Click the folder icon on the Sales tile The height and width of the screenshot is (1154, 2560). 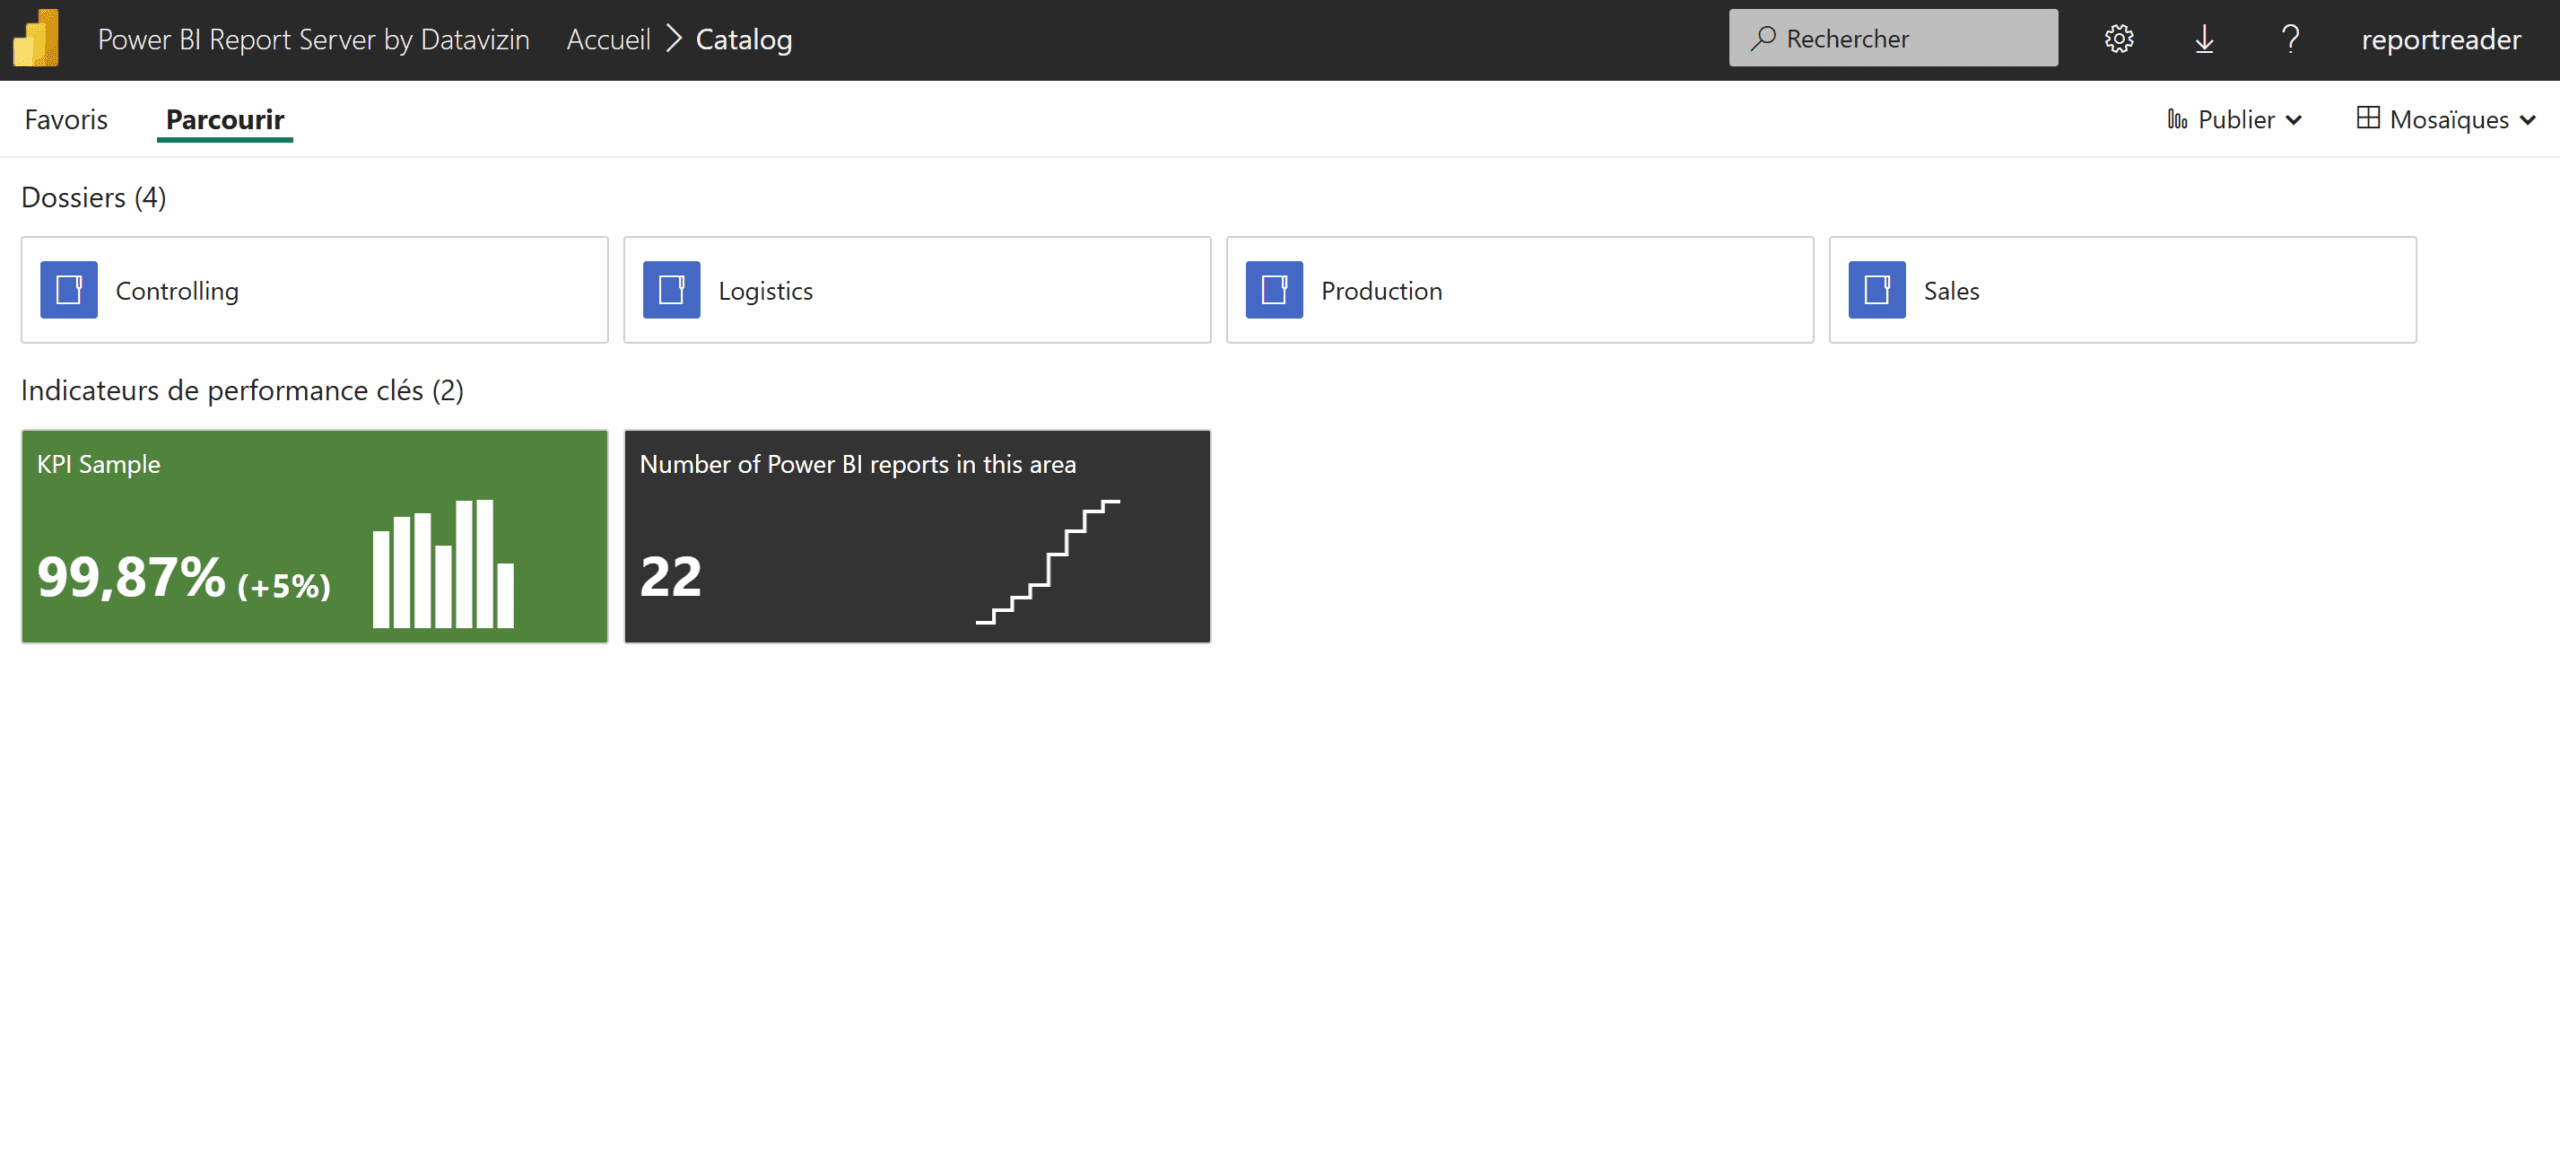[x=1879, y=289]
